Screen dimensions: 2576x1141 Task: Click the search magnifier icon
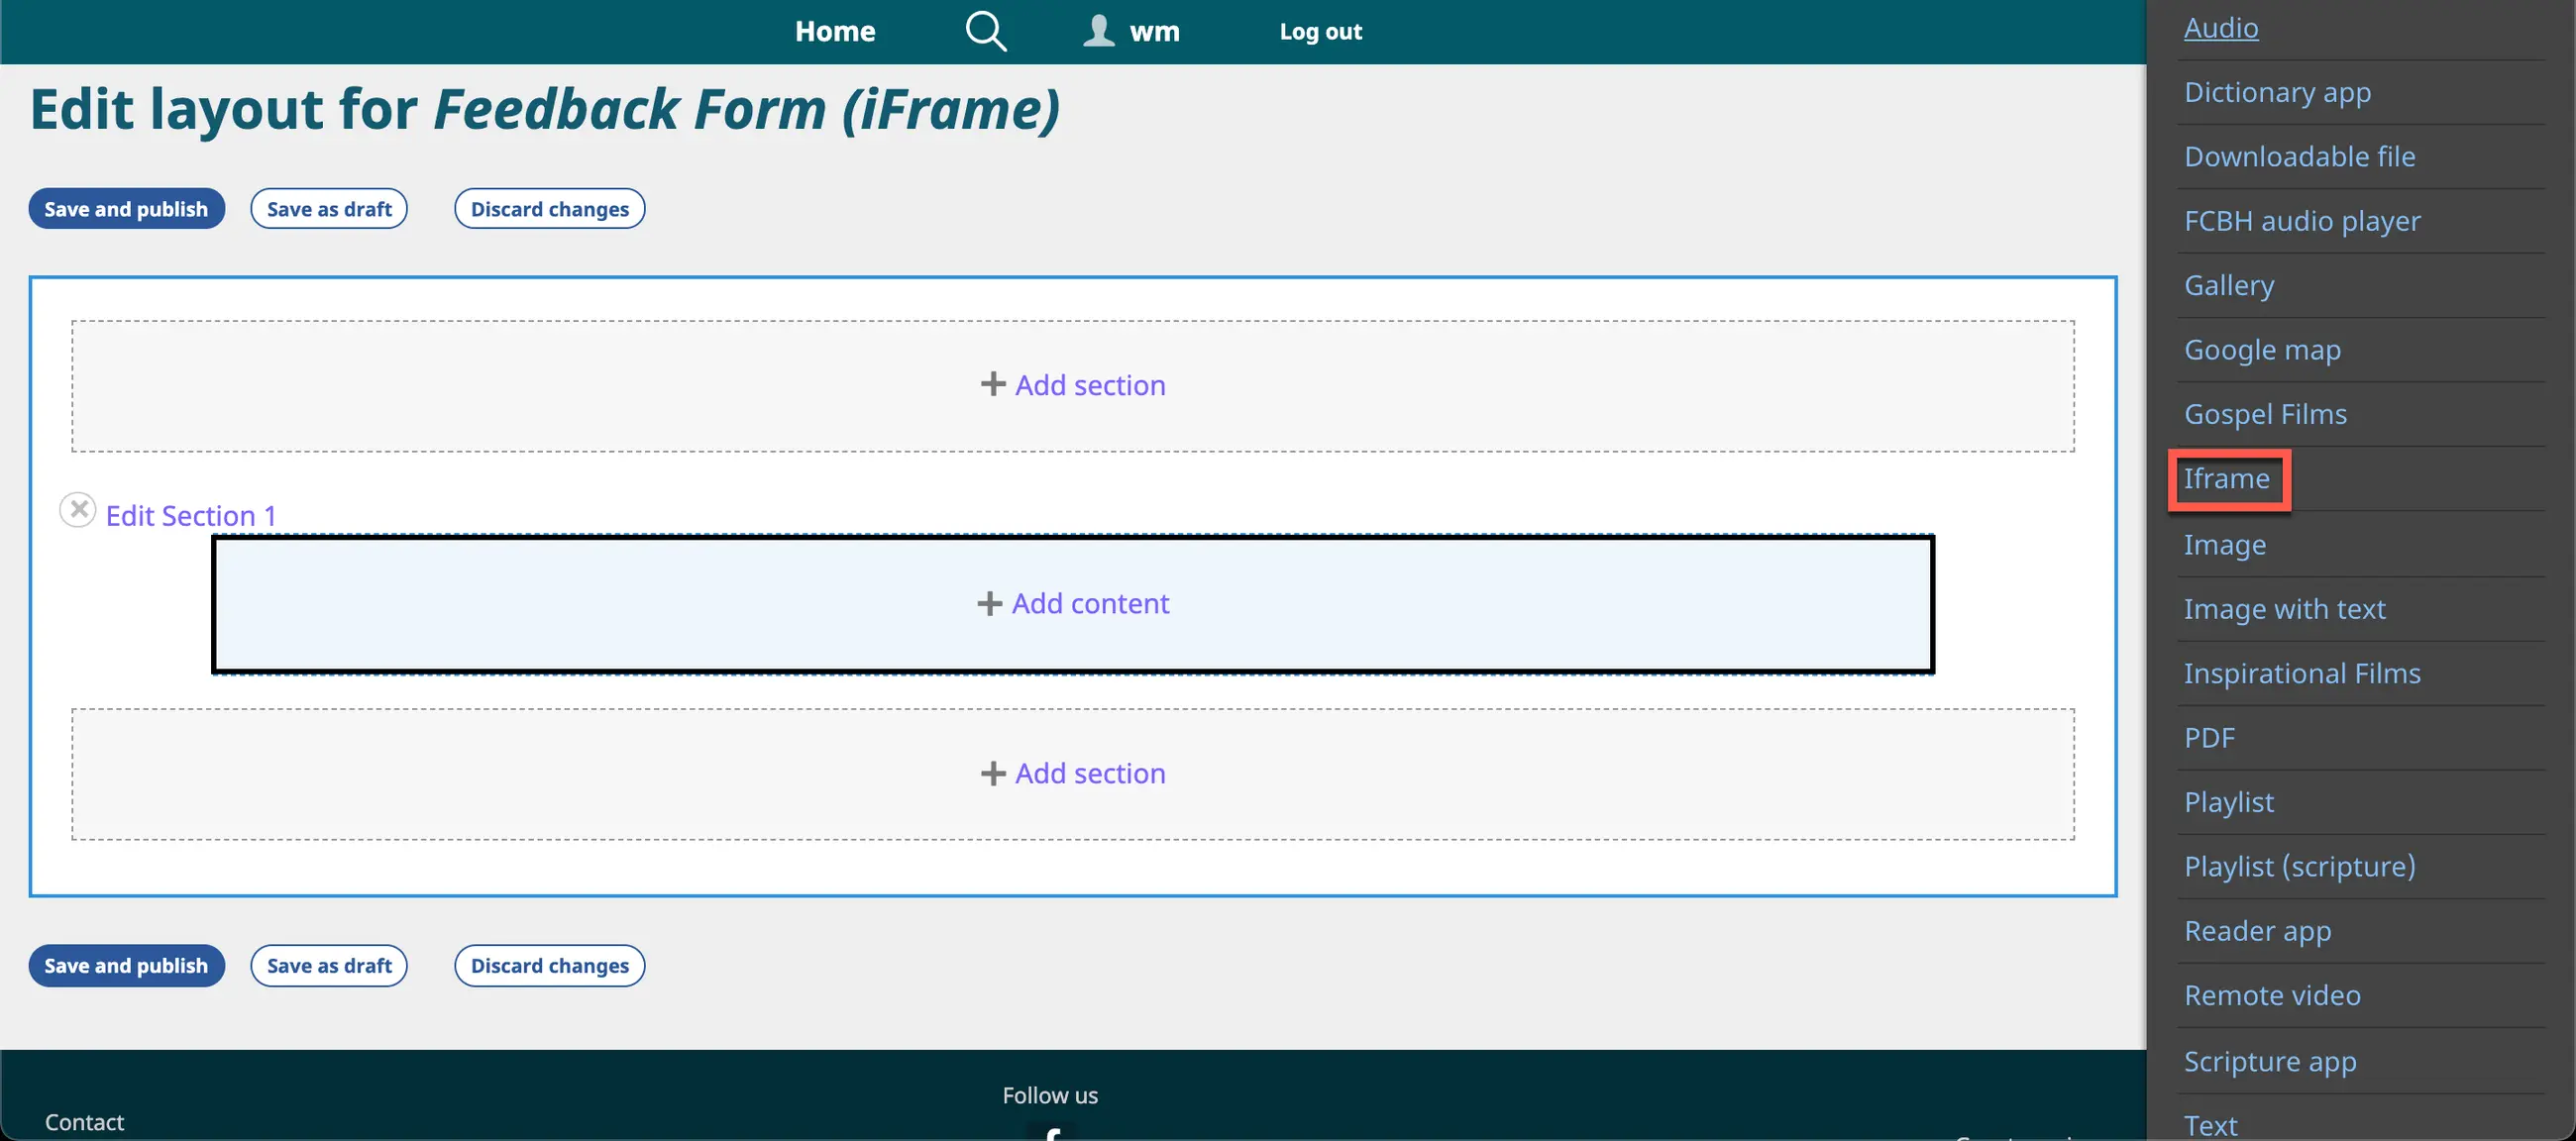pyautogui.click(x=985, y=31)
